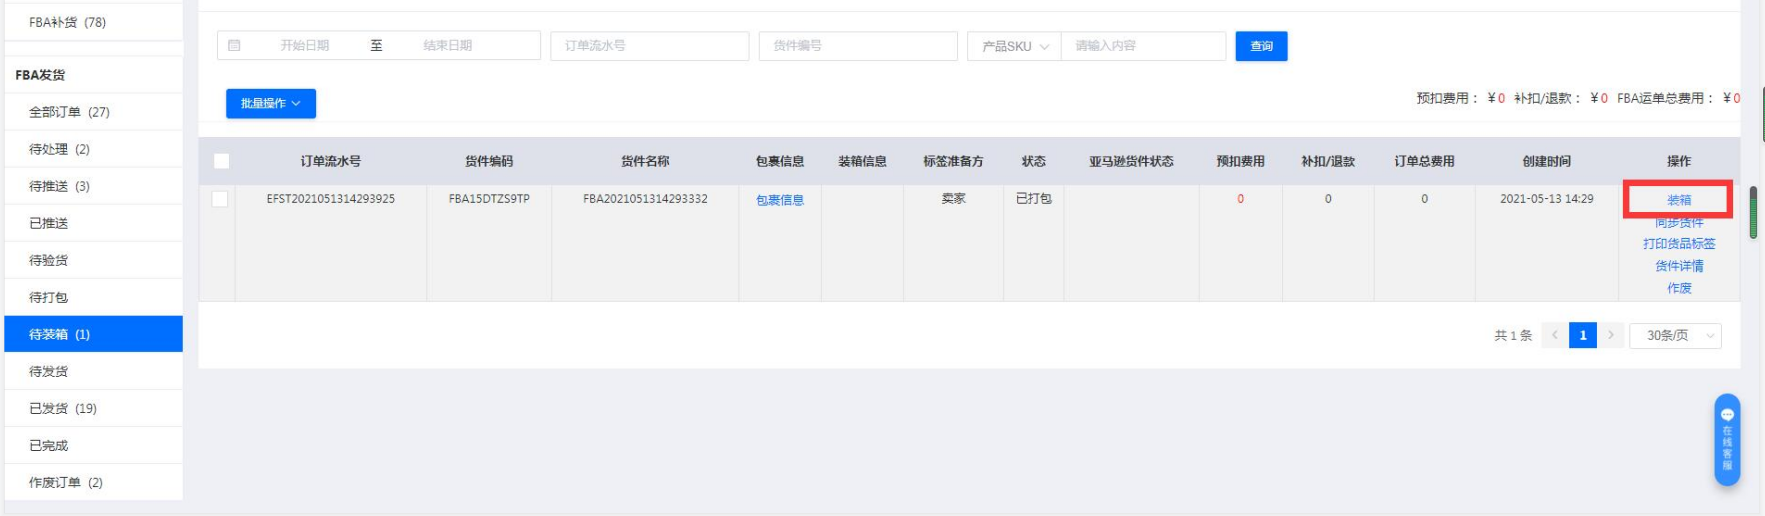Open 待处理 (2) sidebar item
Viewport: 1765px width, 516px height.
[x=59, y=149]
